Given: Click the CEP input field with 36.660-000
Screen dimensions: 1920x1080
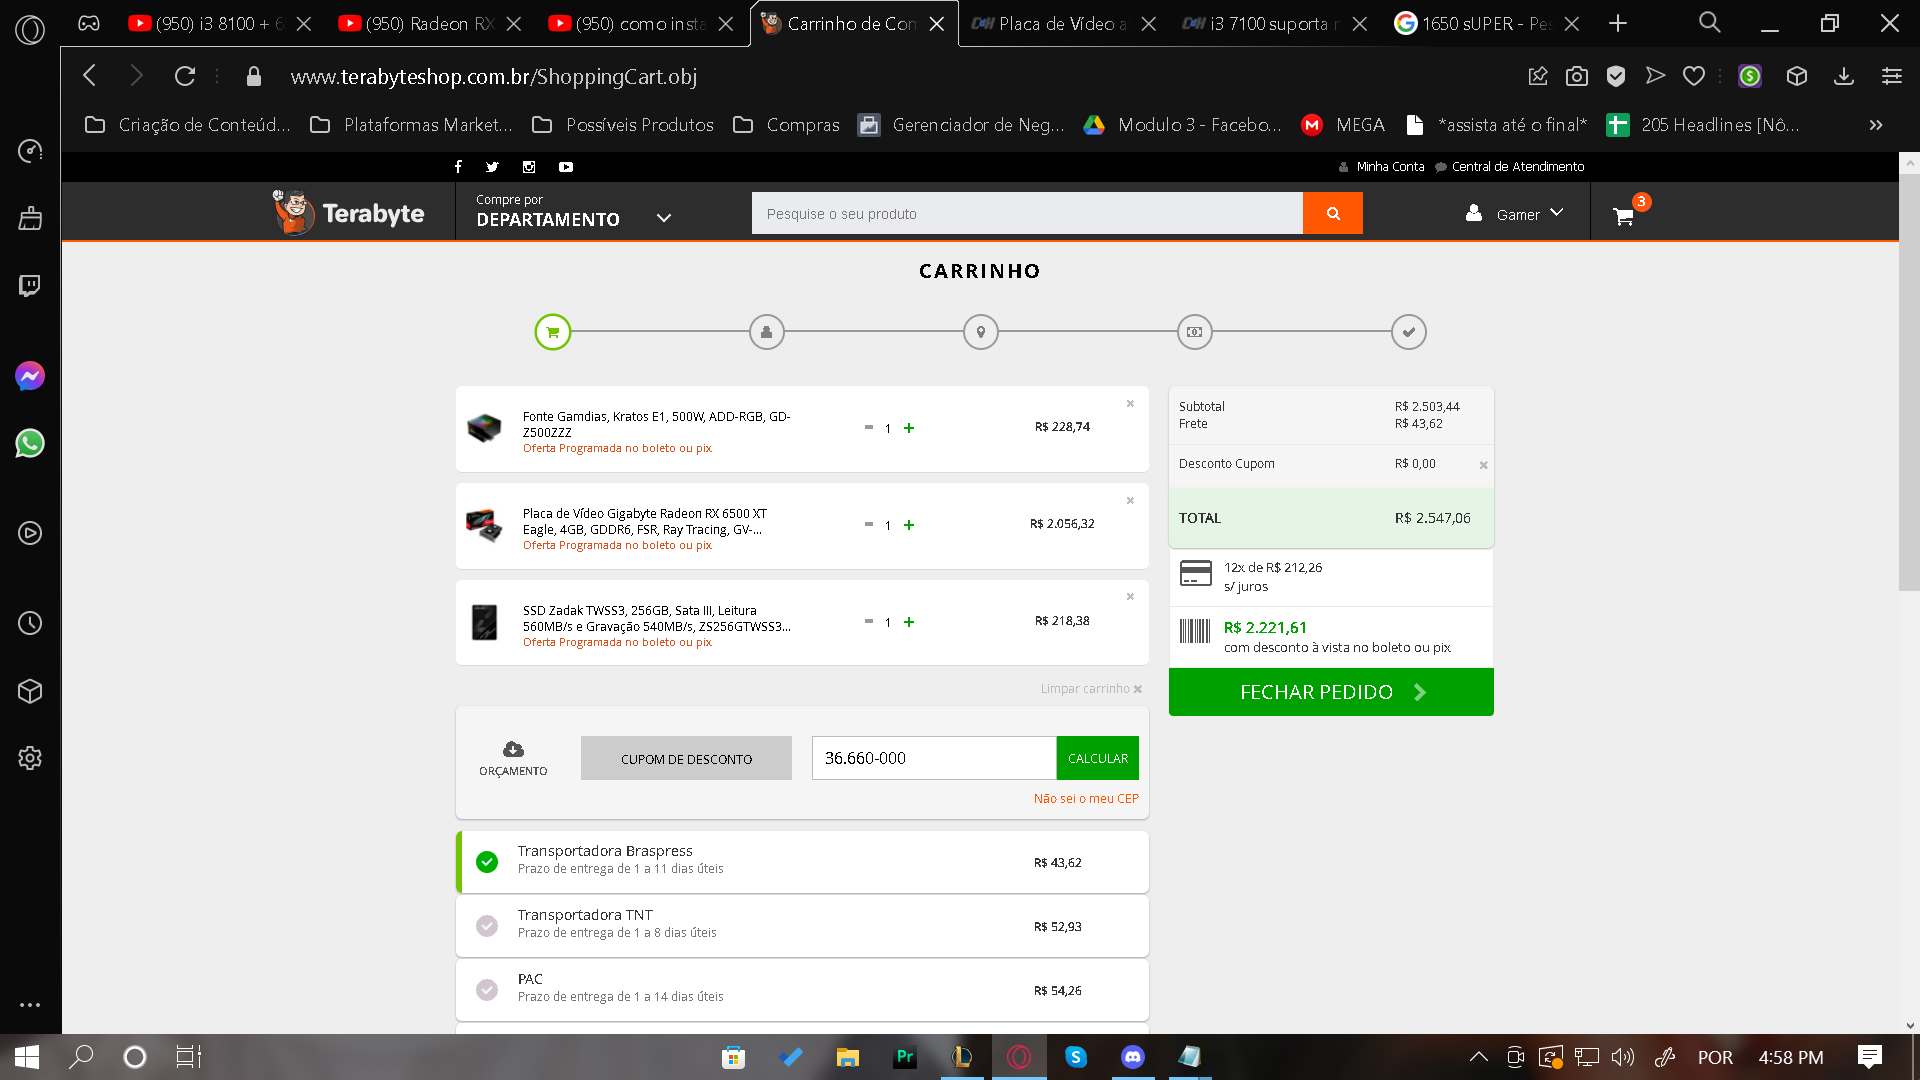Looking at the screenshot, I should pyautogui.click(x=934, y=758).
